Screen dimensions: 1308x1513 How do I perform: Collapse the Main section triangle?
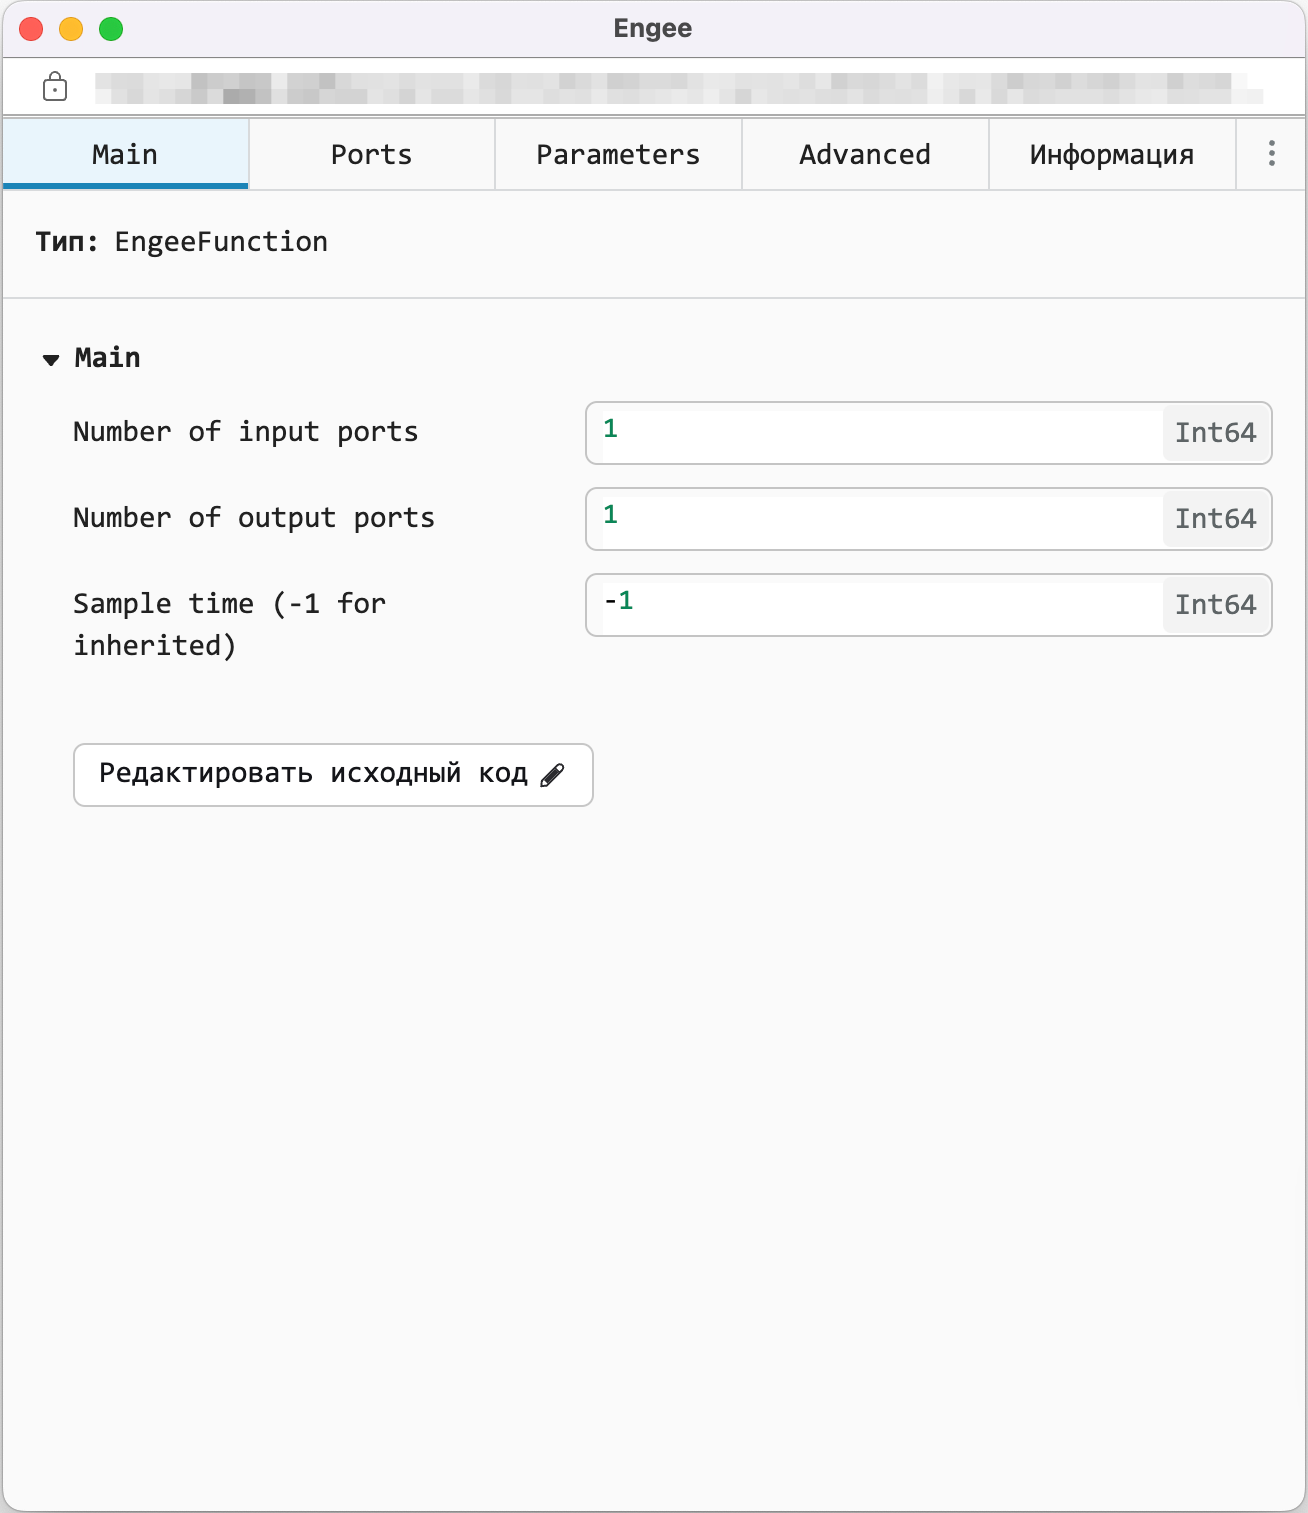point(51,359)
